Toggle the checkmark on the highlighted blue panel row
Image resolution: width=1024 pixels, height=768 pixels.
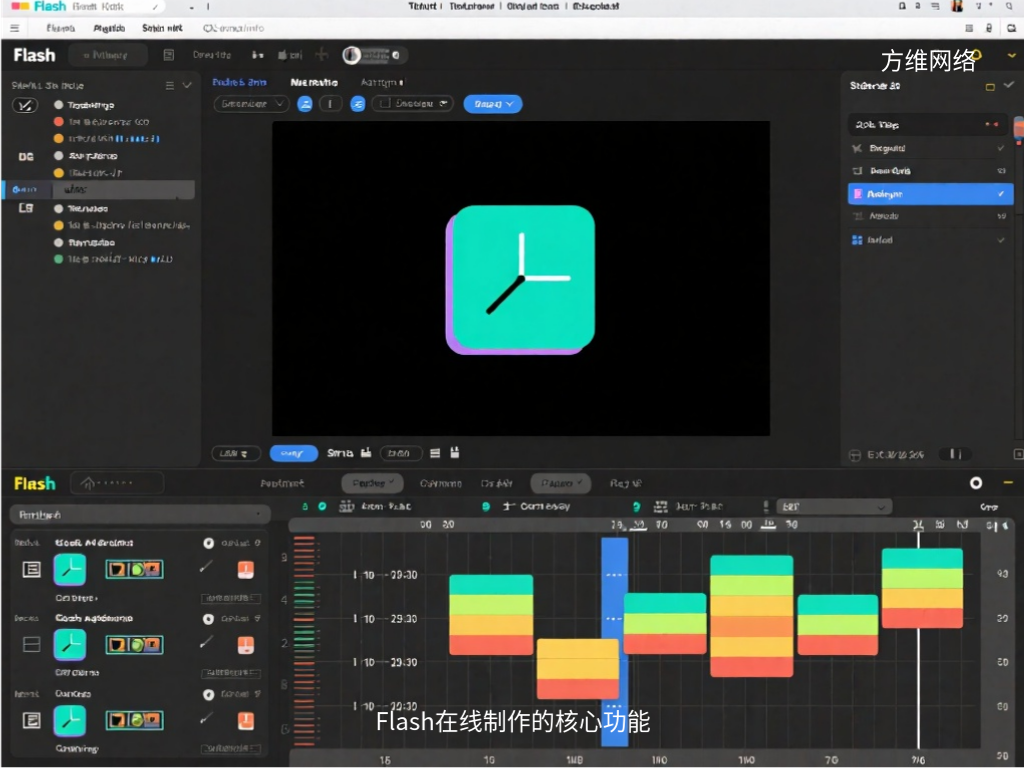(x=1001, y=193)
